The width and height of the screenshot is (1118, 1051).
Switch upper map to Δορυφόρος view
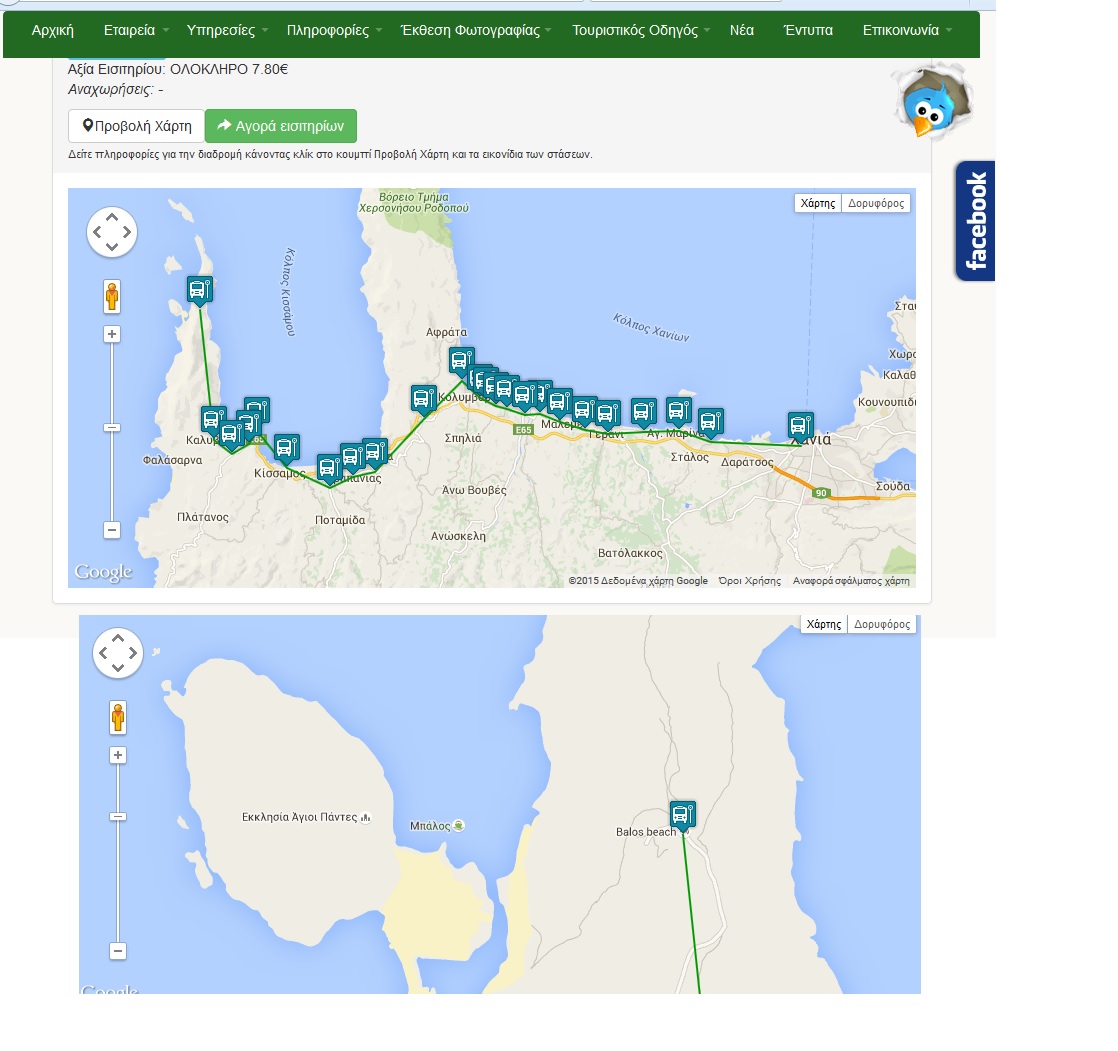[x=876, y=203]
